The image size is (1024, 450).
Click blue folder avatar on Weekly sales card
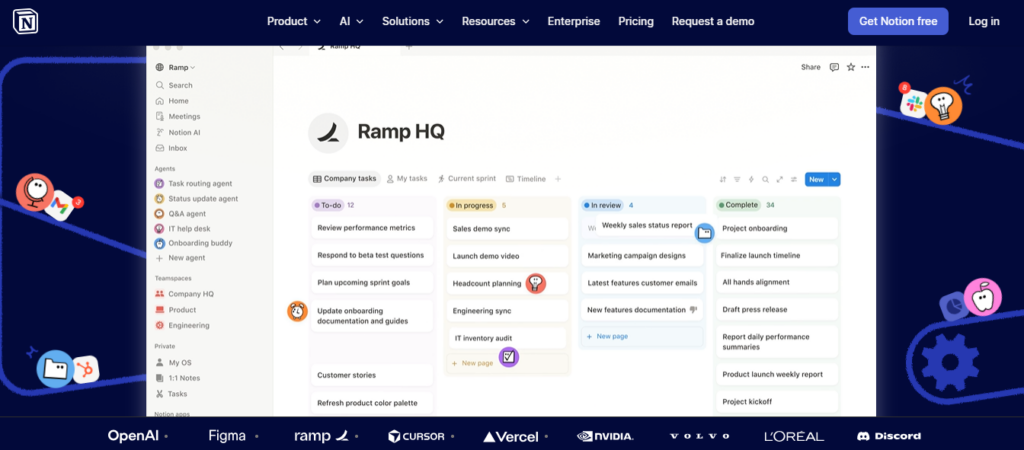click(704, 233)
